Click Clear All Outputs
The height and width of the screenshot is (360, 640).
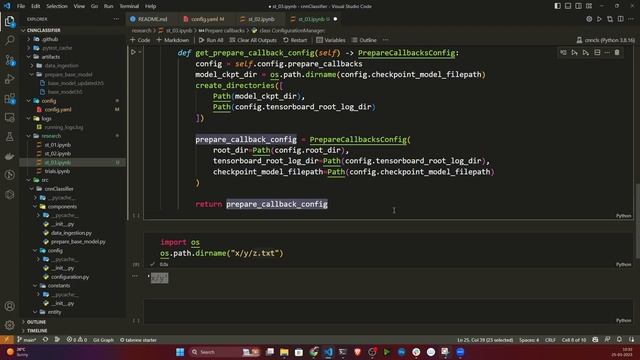click(x=253, y=40)
